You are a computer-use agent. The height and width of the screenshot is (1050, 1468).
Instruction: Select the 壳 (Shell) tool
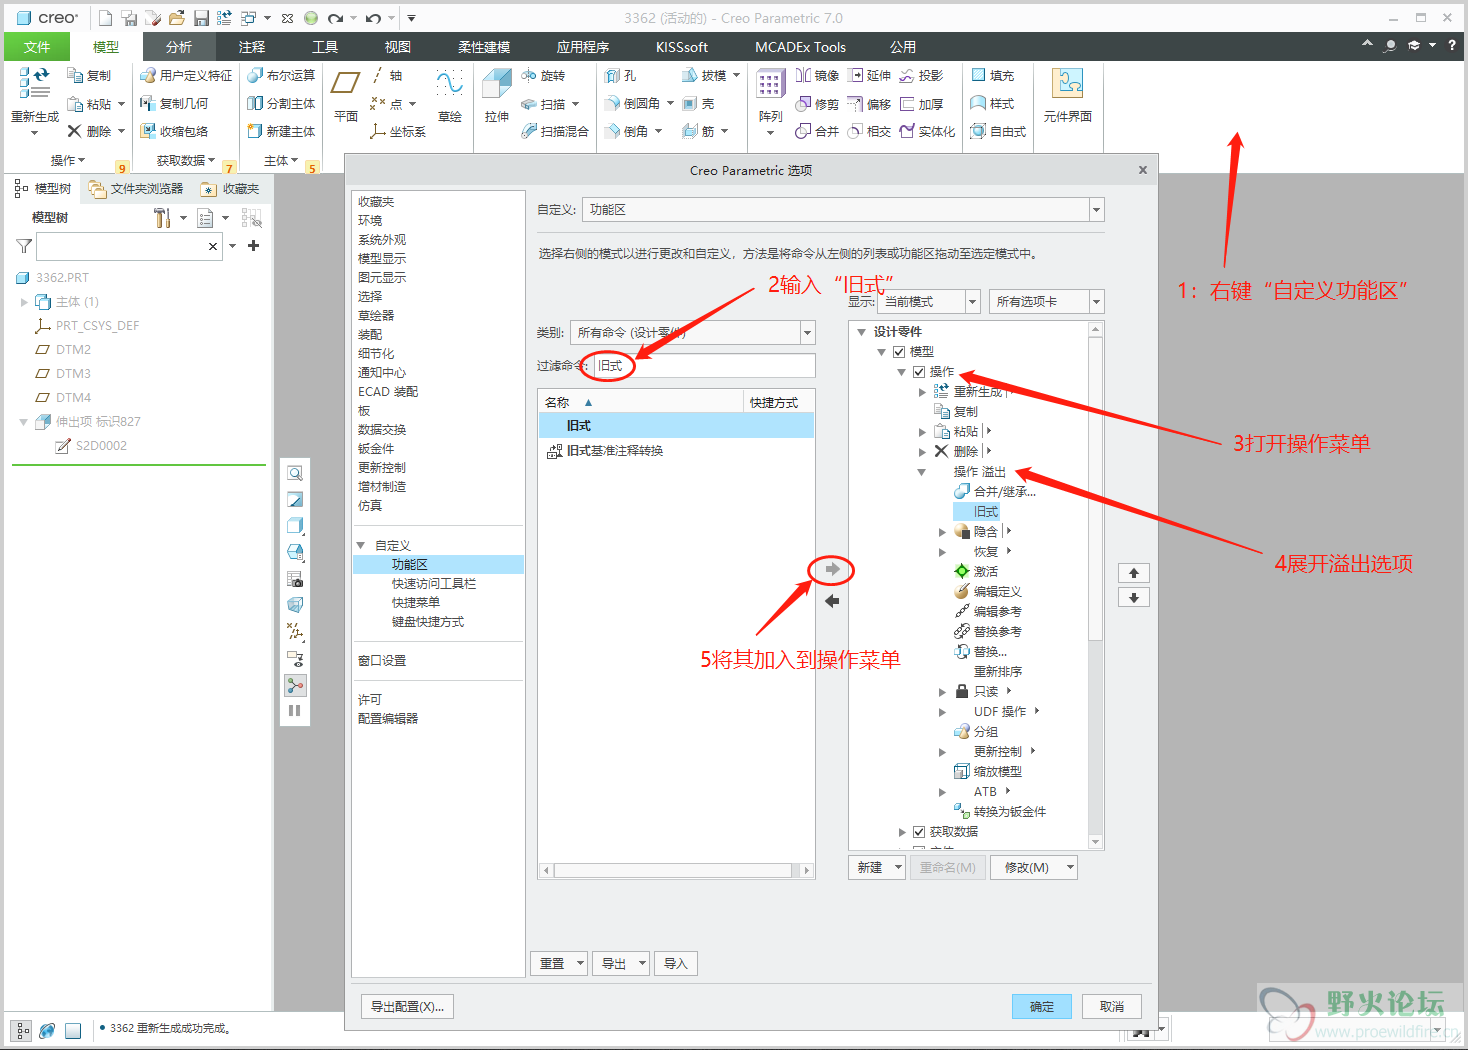(x=698, y=104)
